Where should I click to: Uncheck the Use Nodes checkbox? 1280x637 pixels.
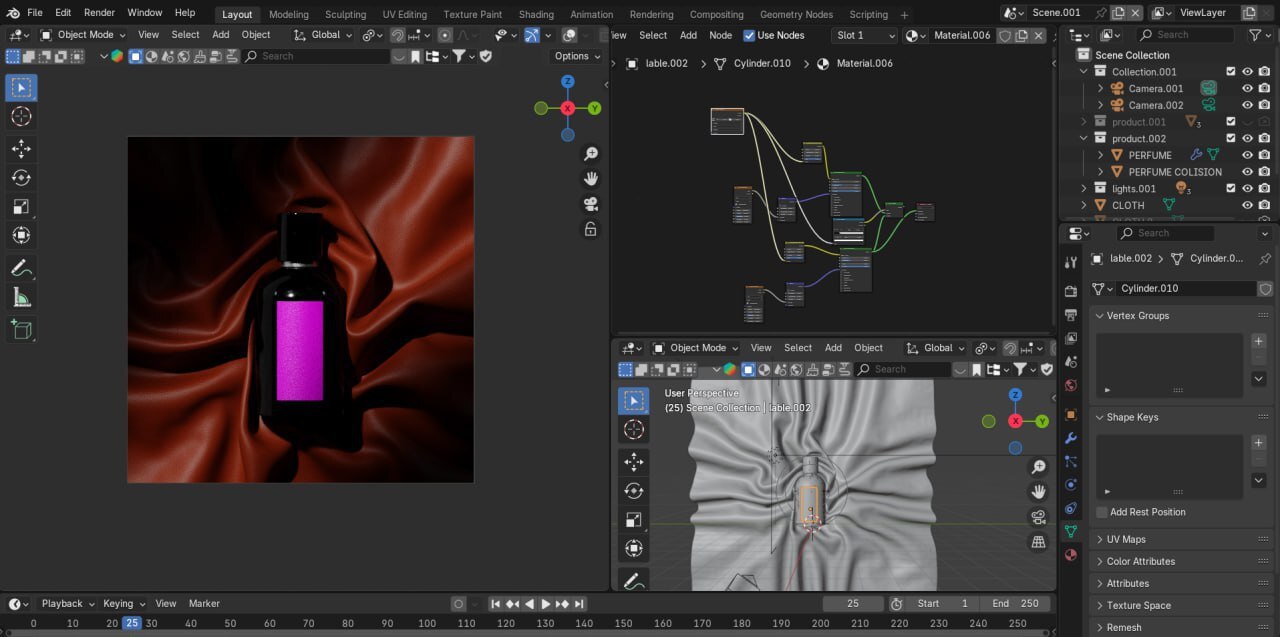pos(749,35)
